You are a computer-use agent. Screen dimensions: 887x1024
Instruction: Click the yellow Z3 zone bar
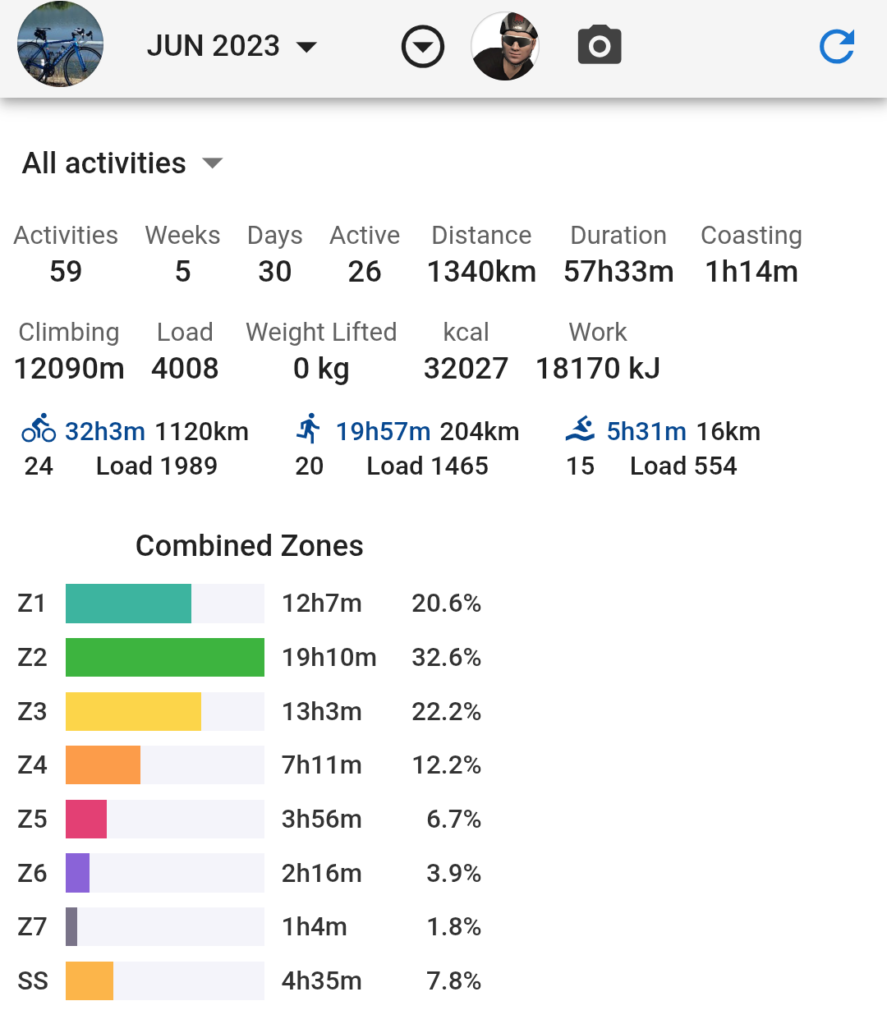tap(133, 712)
